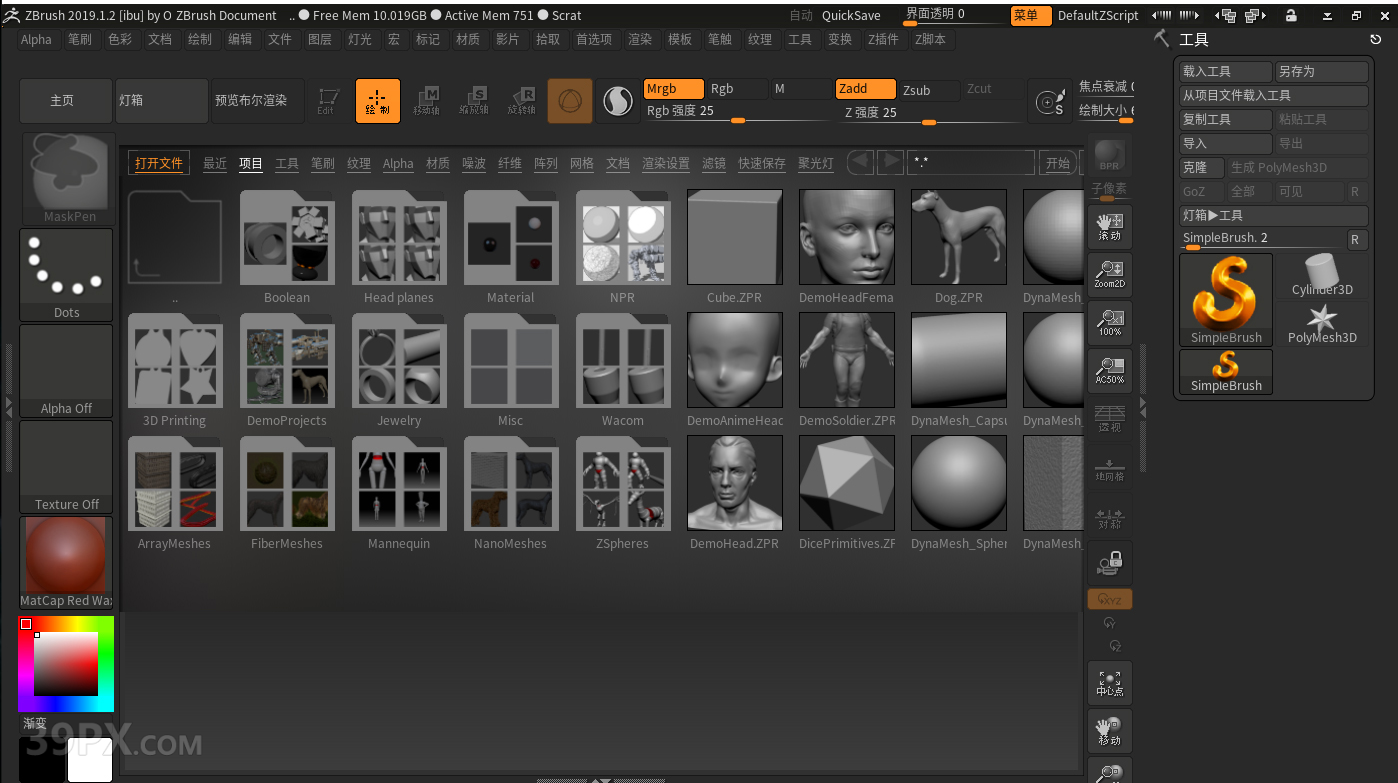This screenshot has width=1398, height=783.
Task: Select the Scale gizmo (缩放轴) button
Action: point(474,101)
